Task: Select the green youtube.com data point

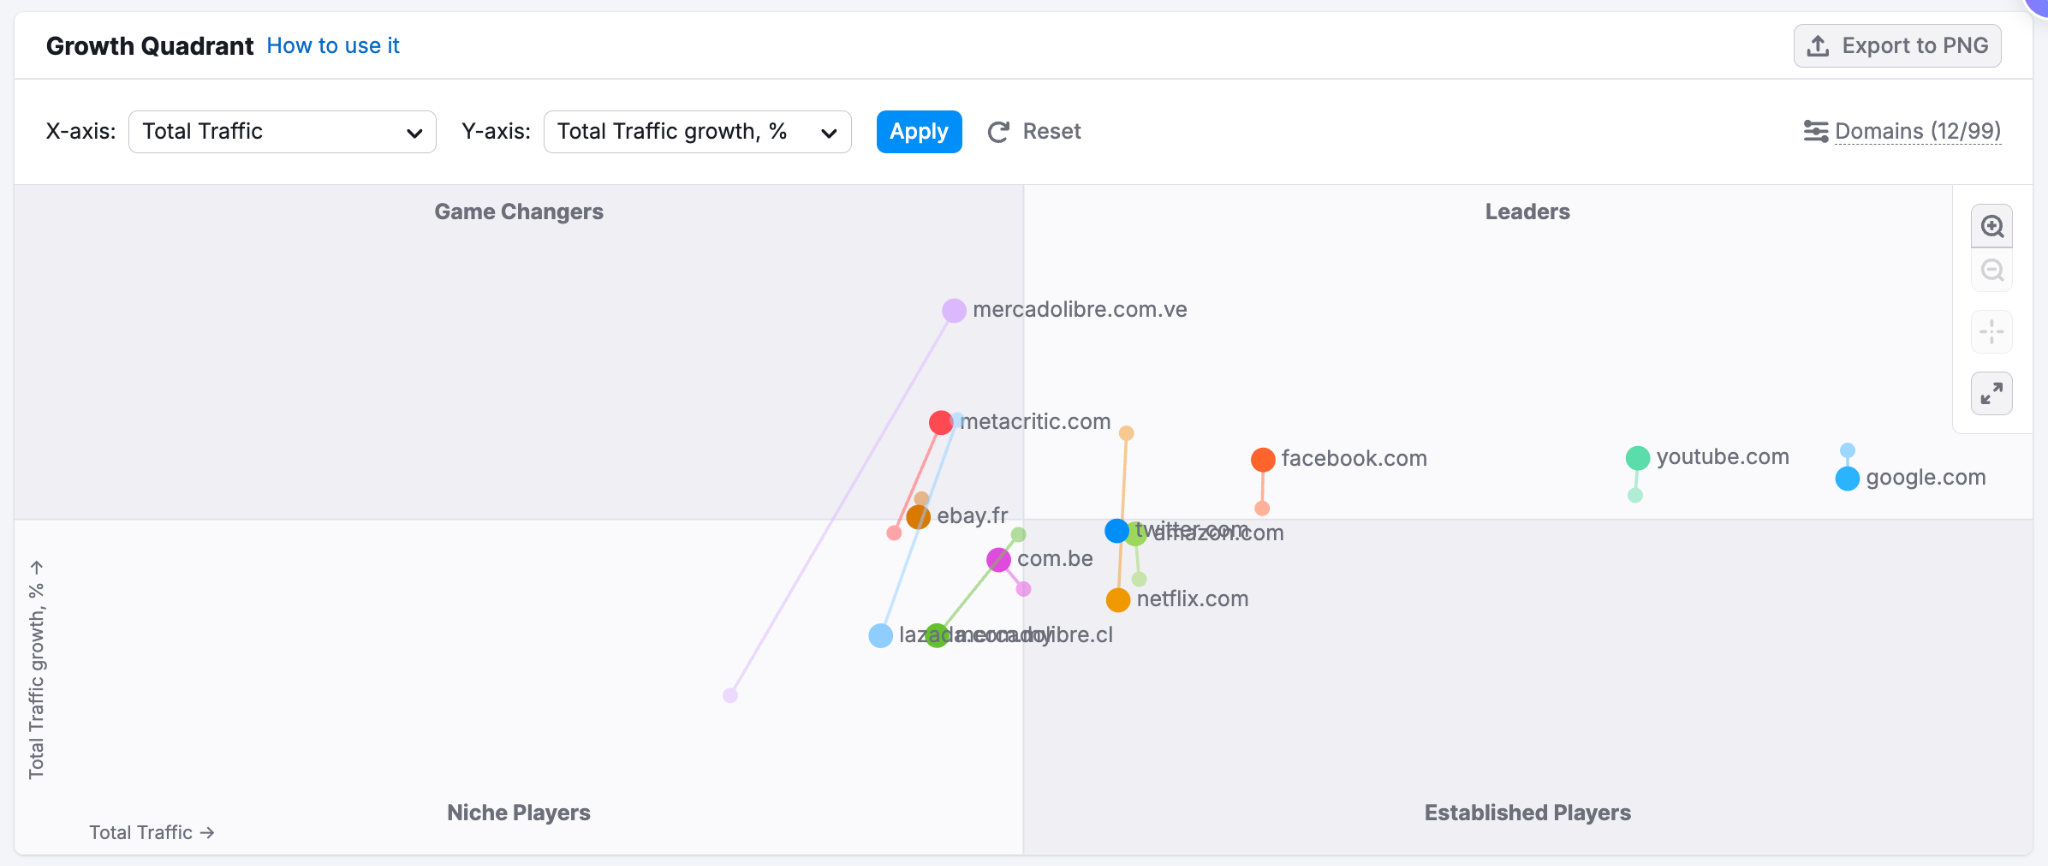Action: (x=1638, y=458)
